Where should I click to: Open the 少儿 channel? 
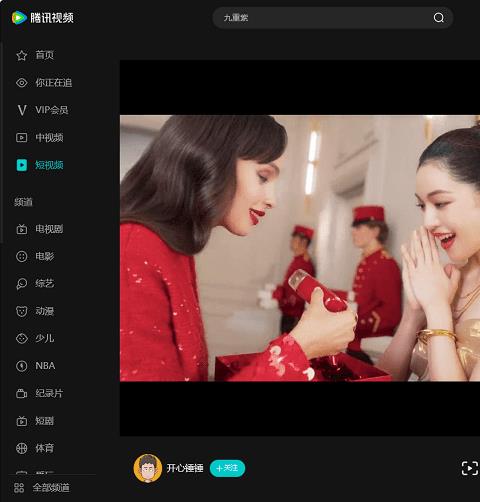pyautogui.click(x=45, y=339)
